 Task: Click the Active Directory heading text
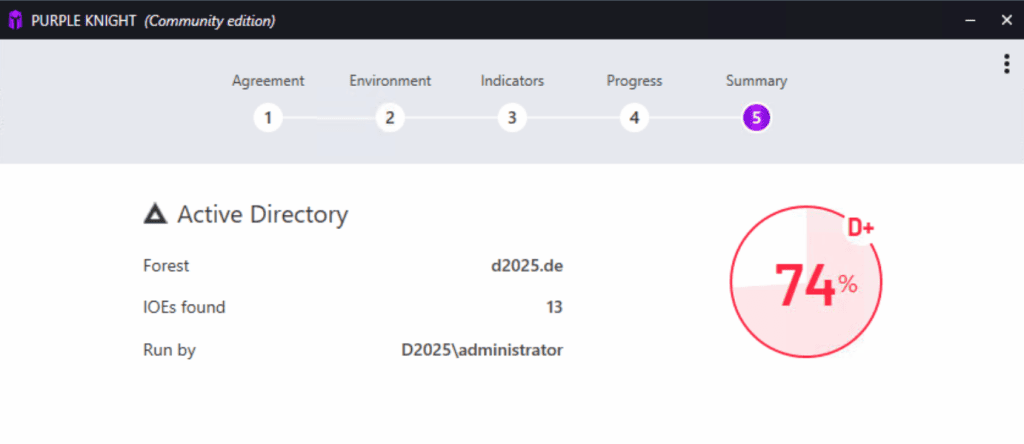pos(262,214)
